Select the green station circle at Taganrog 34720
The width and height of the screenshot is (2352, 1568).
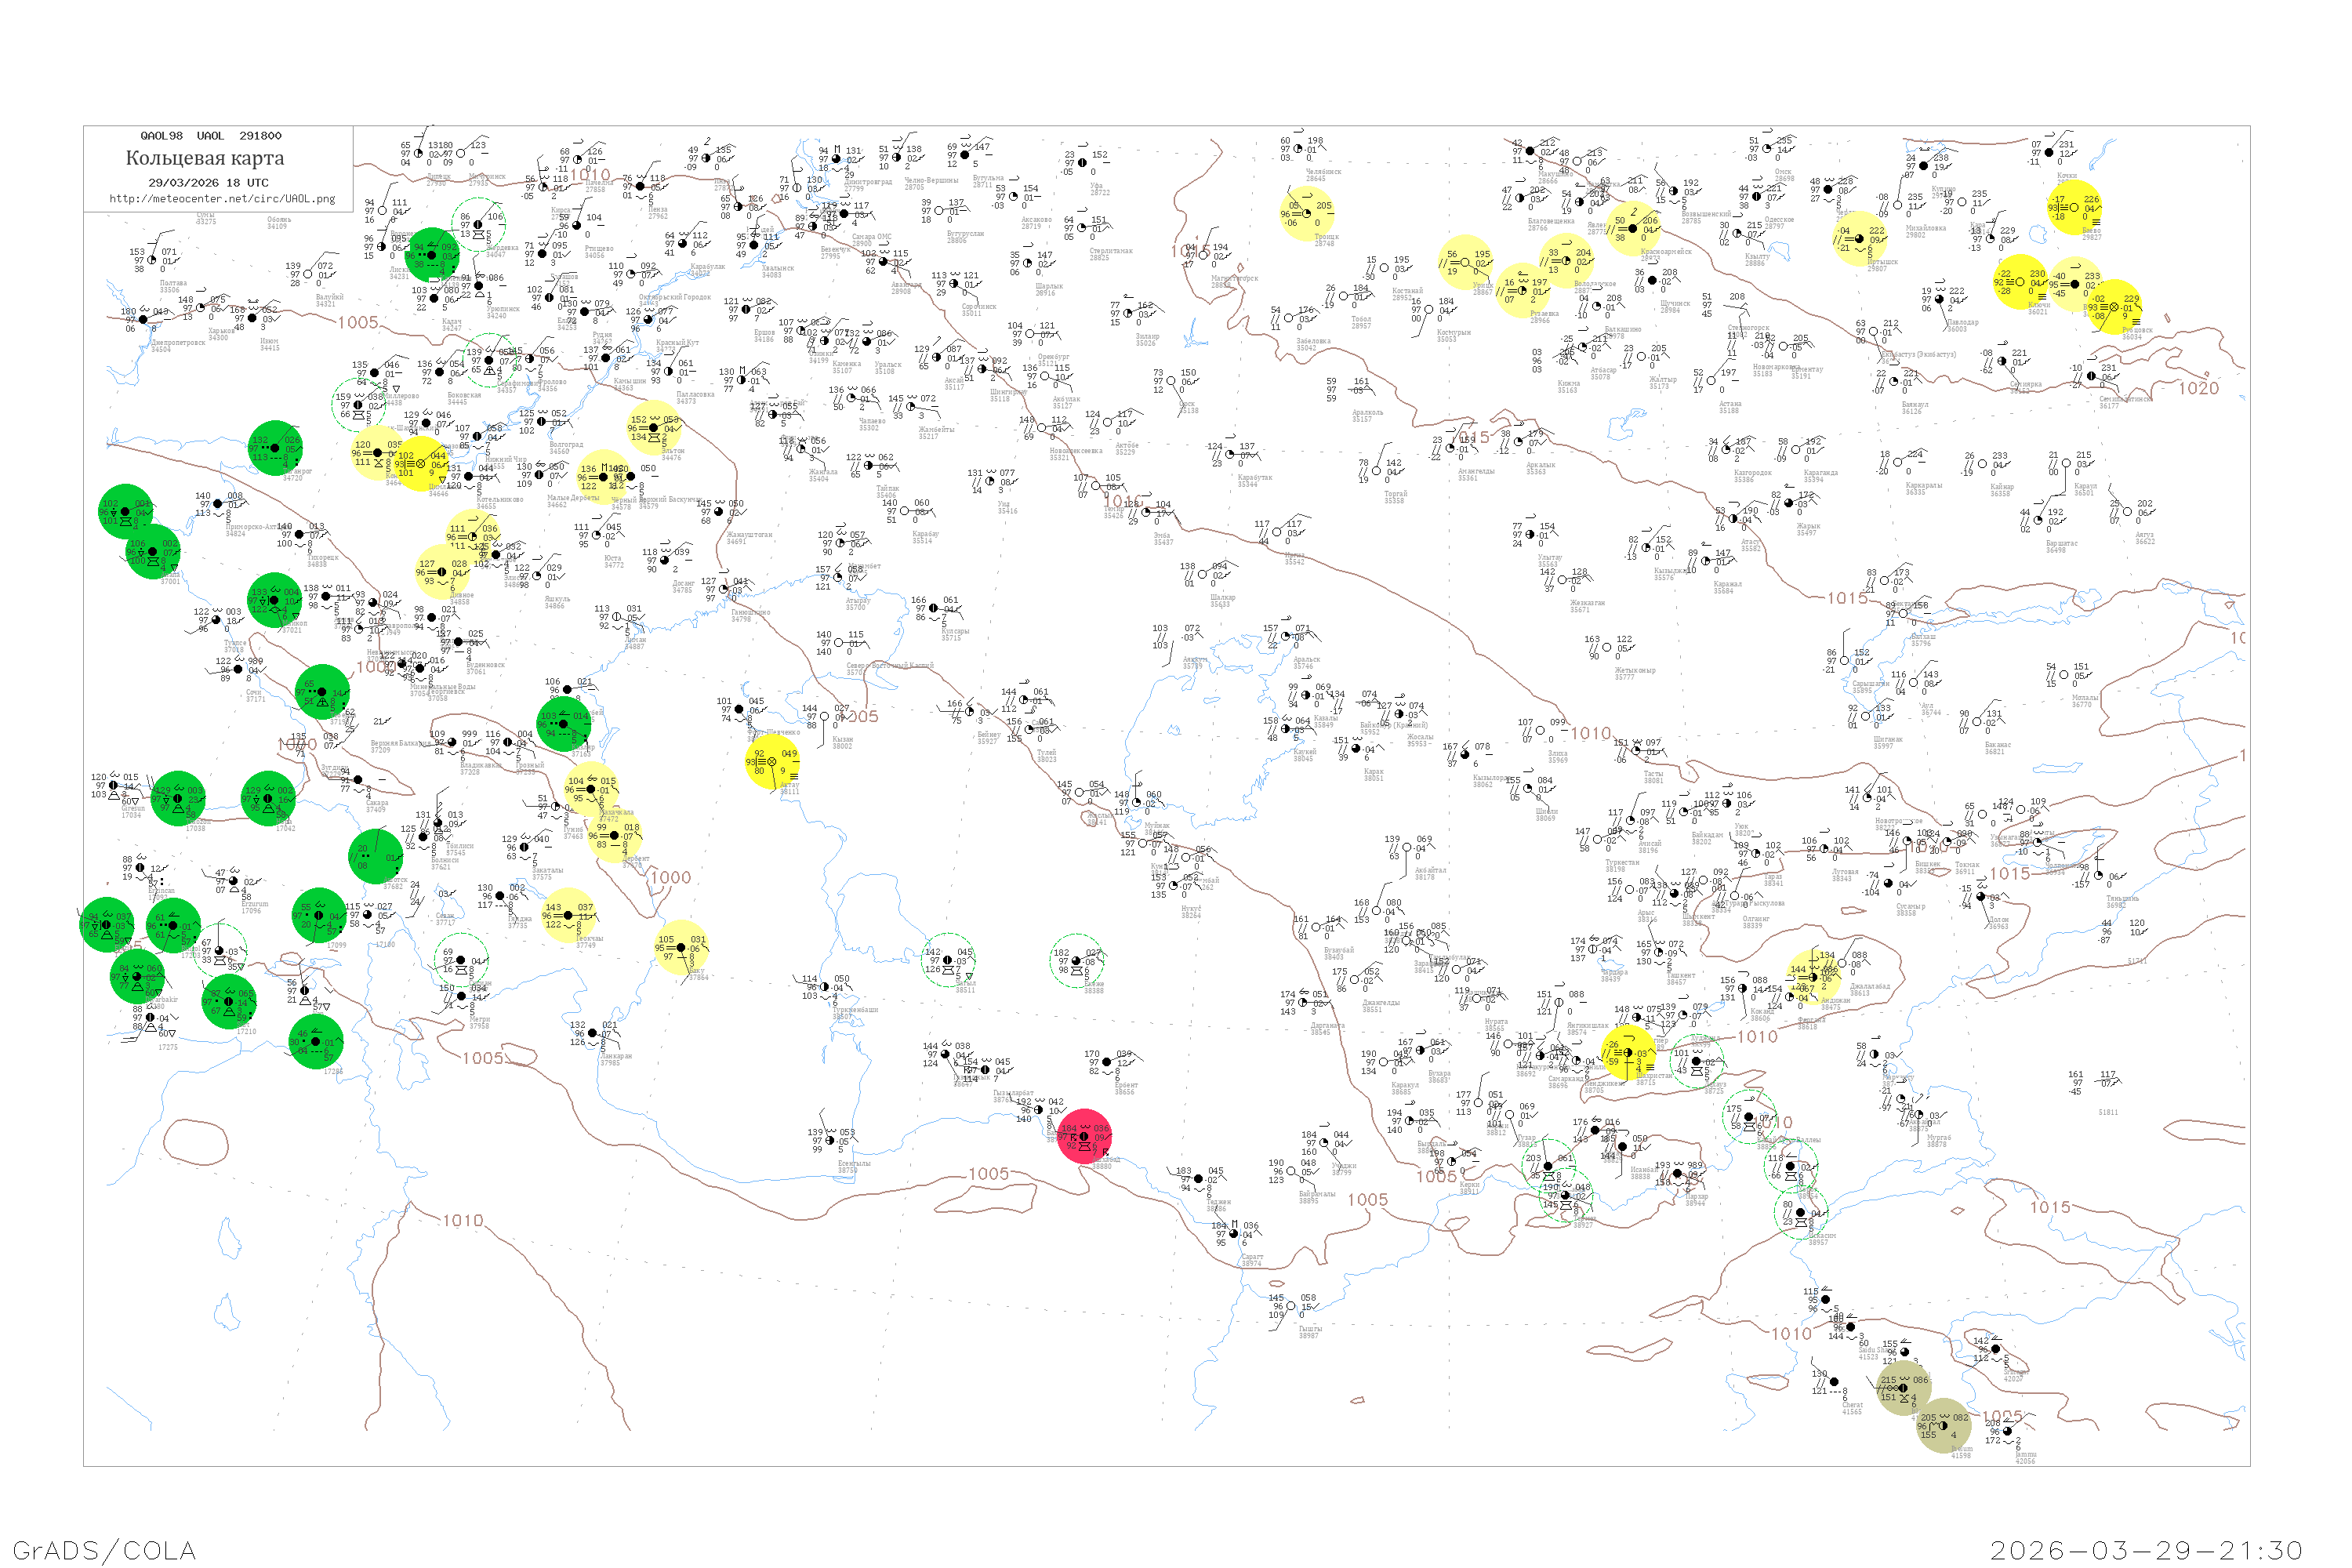click(x=275, y=448)
